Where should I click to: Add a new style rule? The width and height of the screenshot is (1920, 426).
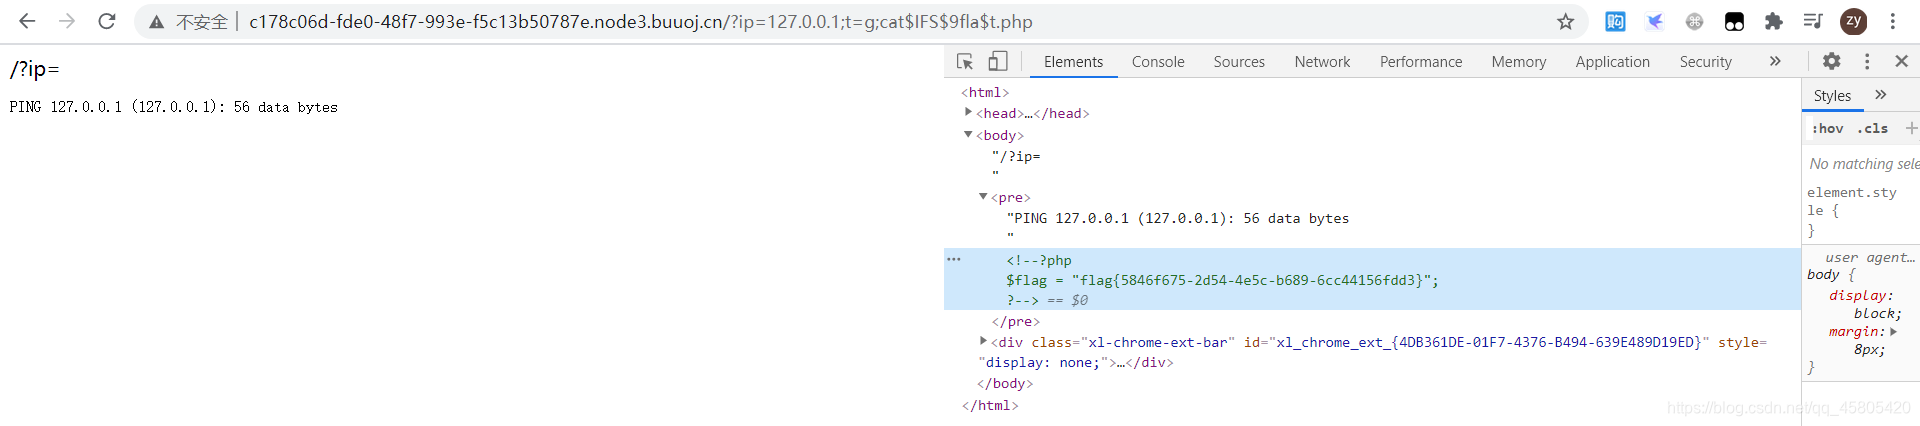pos(1911,128)
